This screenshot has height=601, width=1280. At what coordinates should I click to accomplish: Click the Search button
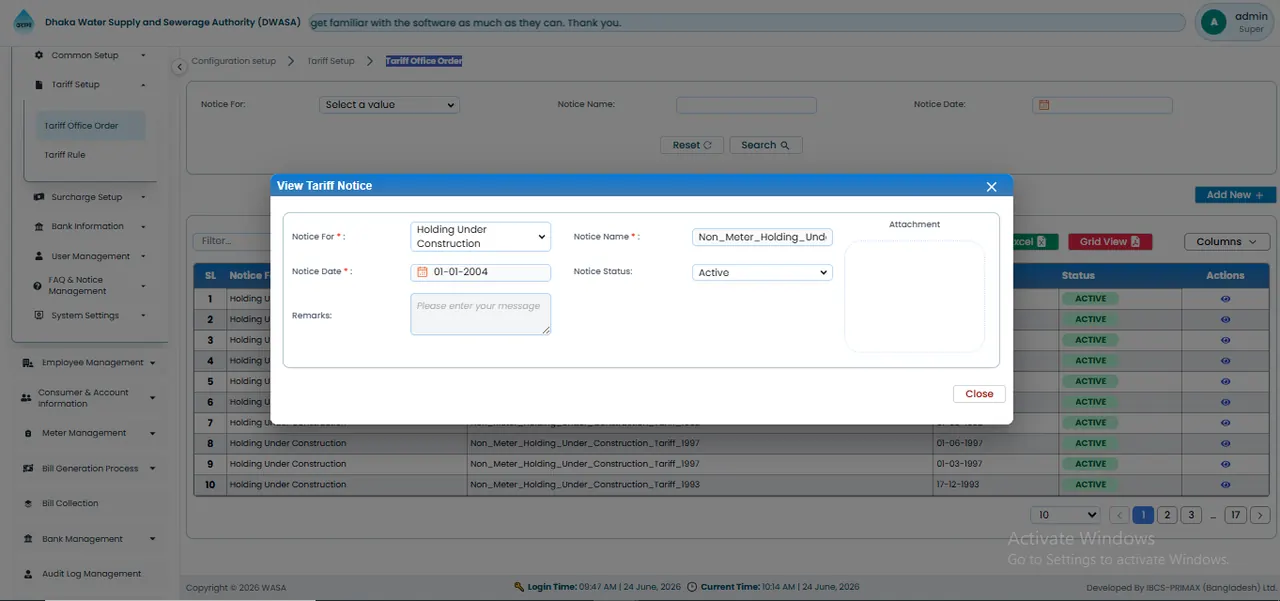[766, 145]
